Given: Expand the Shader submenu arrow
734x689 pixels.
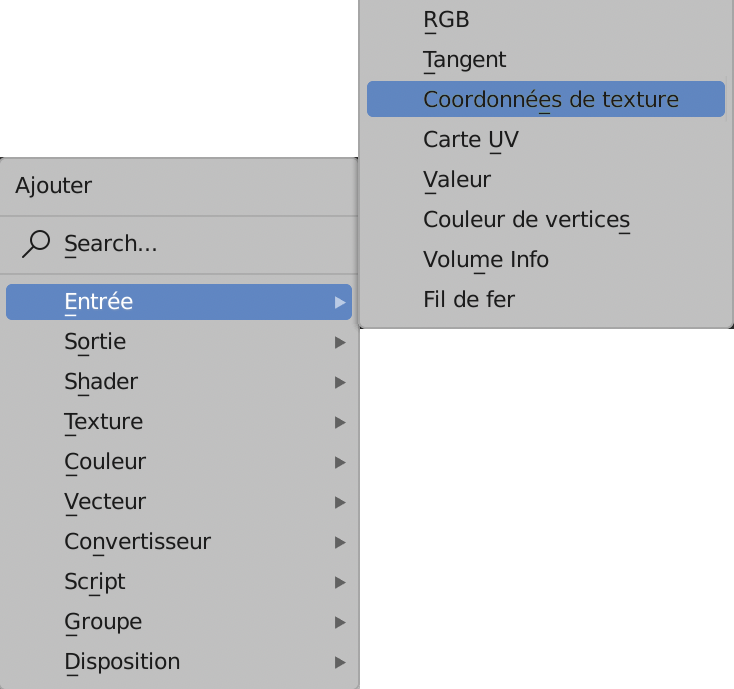Looking at the screenshot, I should pyautogui.click(x=341, y=382).
